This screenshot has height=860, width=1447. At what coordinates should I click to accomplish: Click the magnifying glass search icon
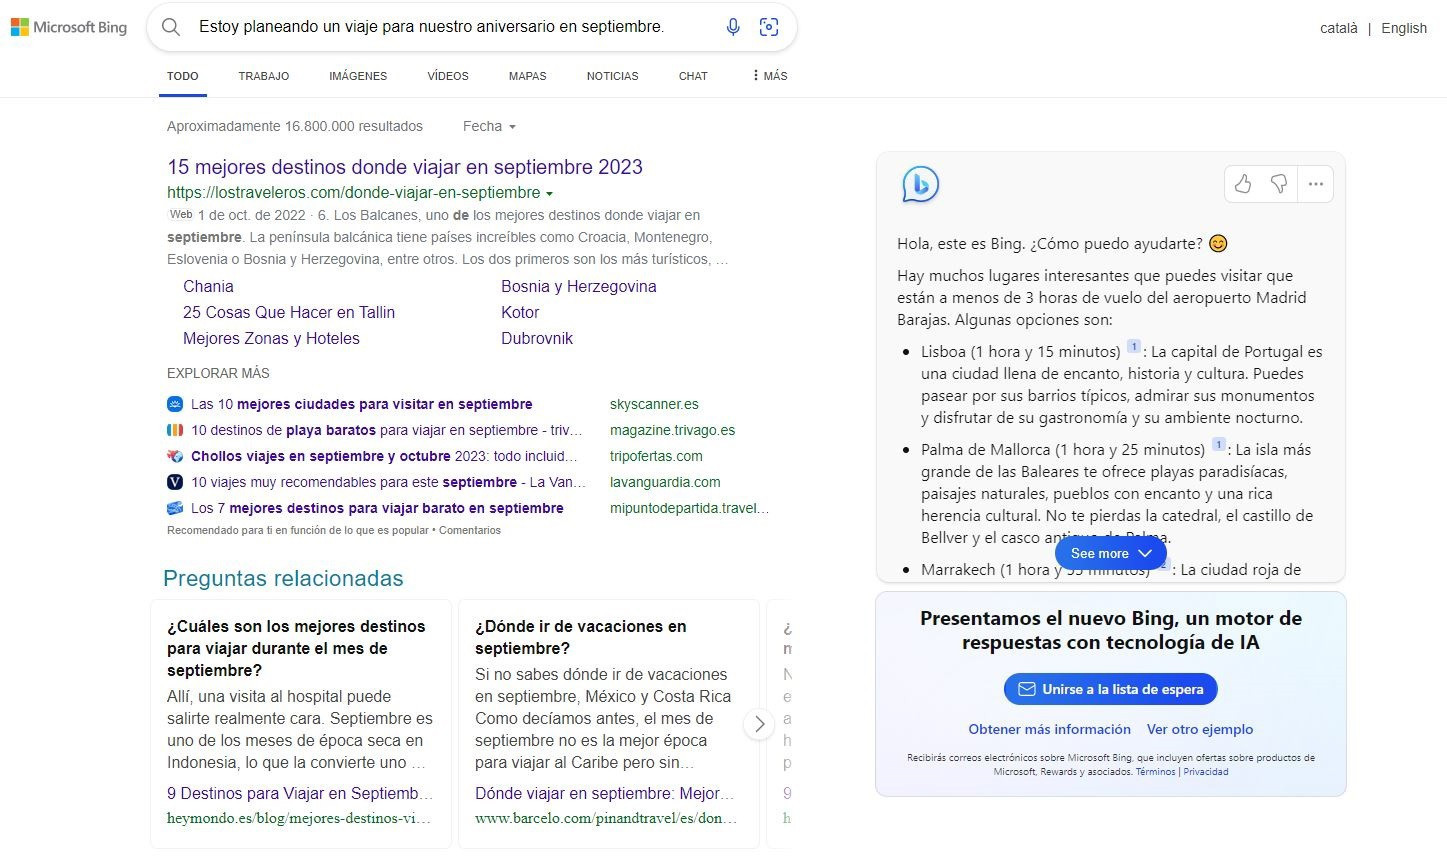(x=171, y=27)
